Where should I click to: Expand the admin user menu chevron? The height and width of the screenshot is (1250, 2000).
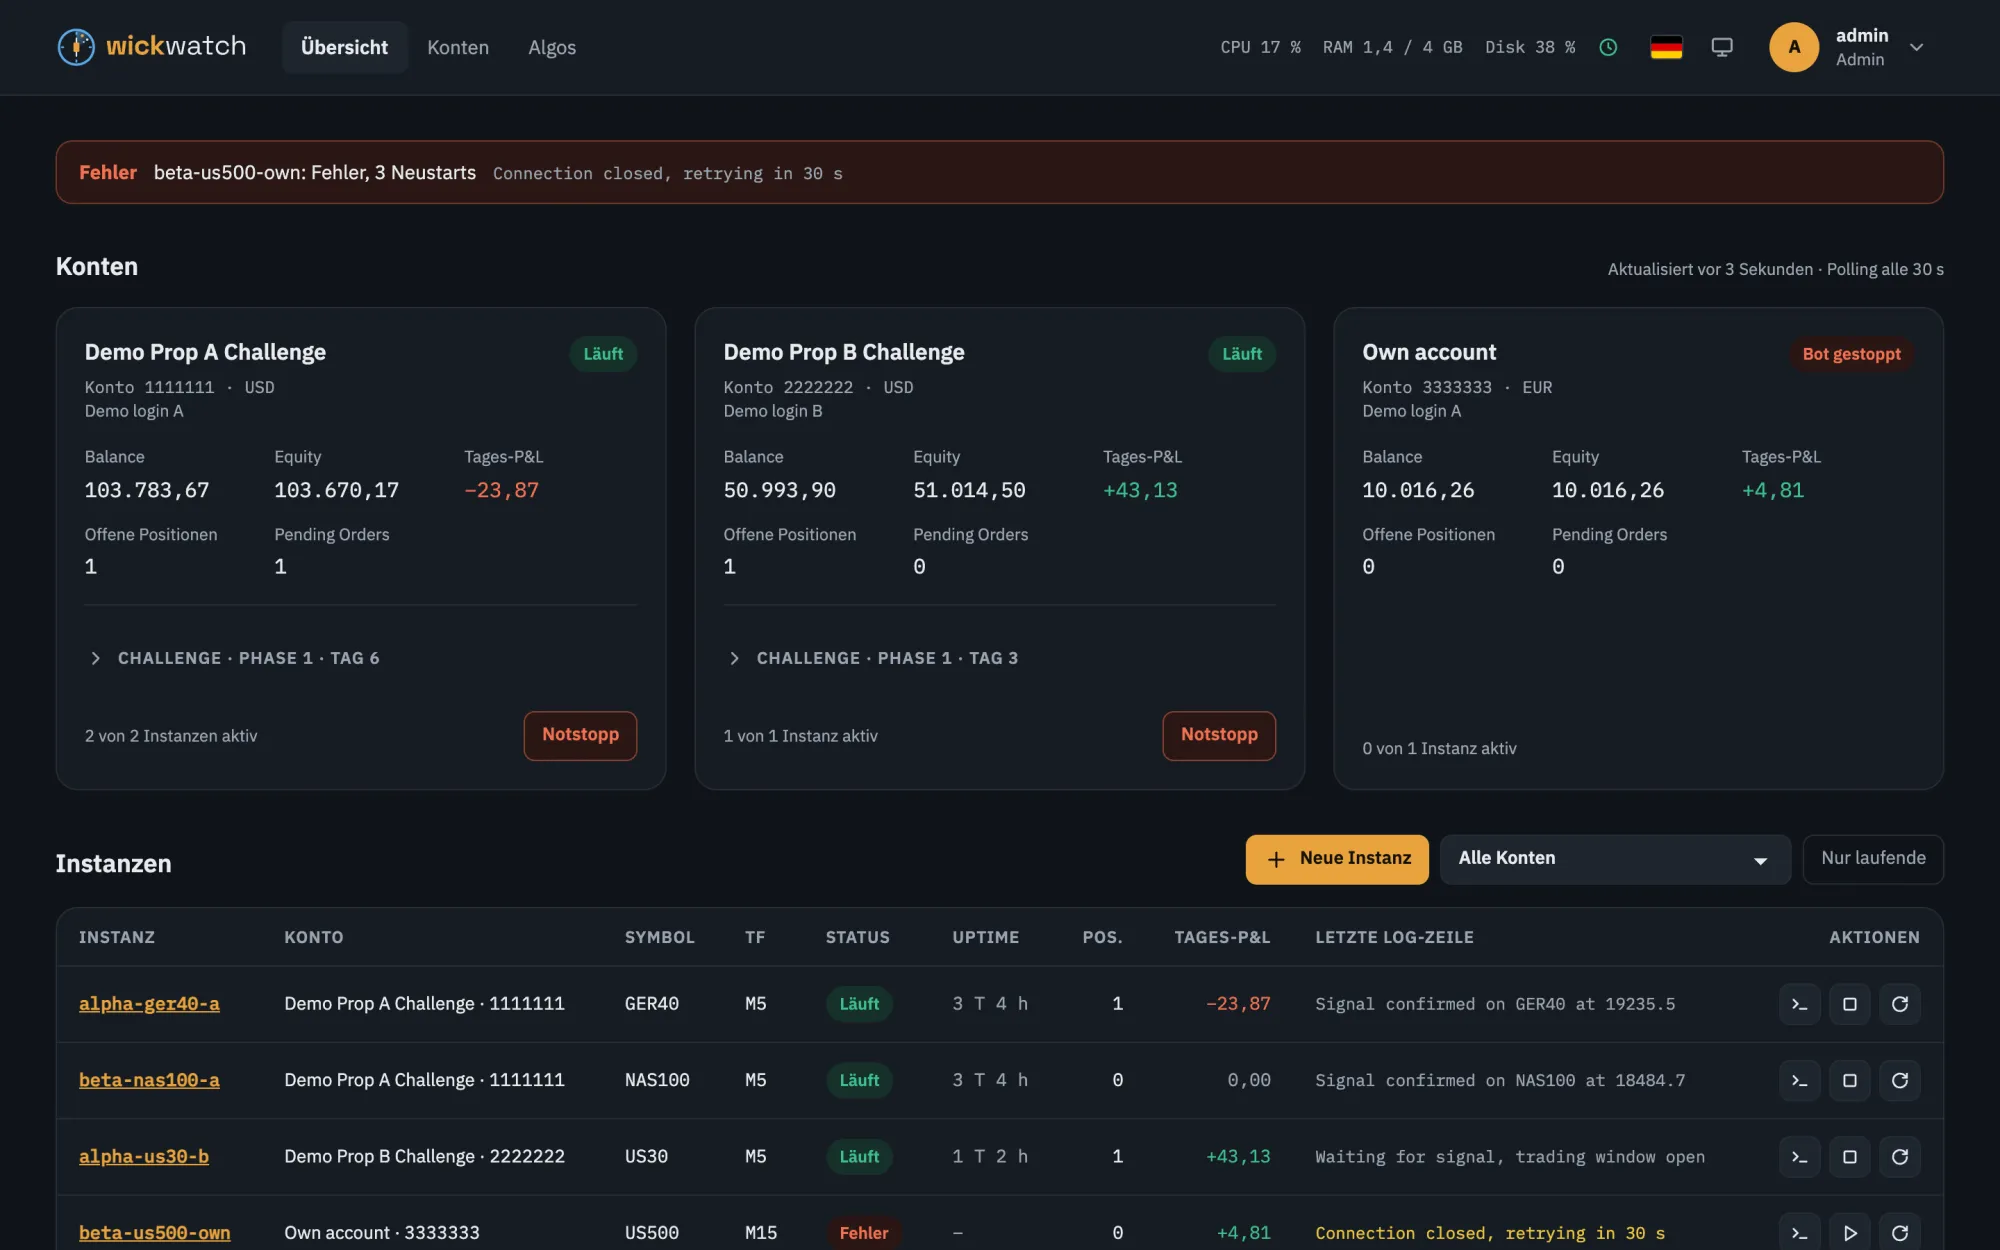pyautogui.click(x=1916, y=47)
